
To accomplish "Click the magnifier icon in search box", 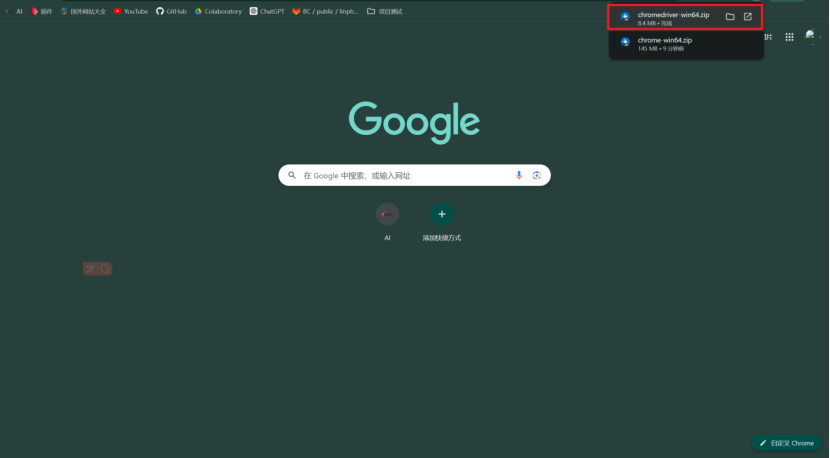I will click(292, 175).
